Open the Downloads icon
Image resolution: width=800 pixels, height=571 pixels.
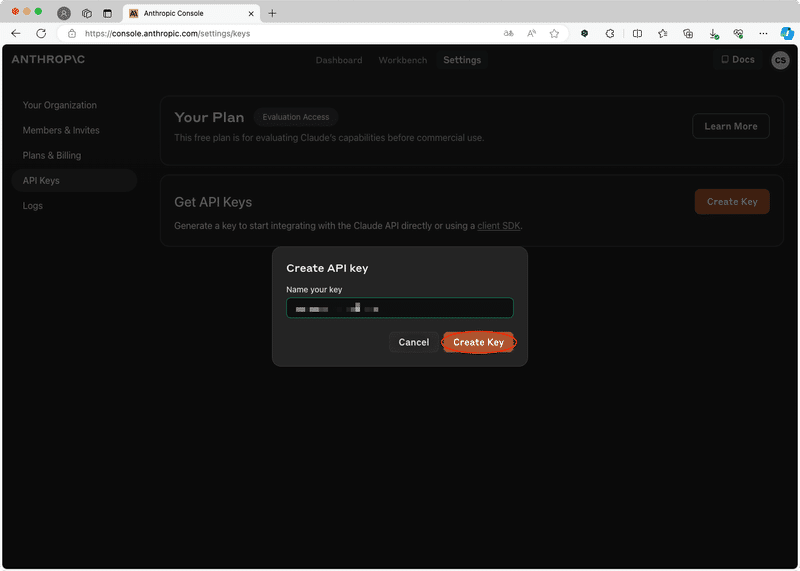point(714,34)
